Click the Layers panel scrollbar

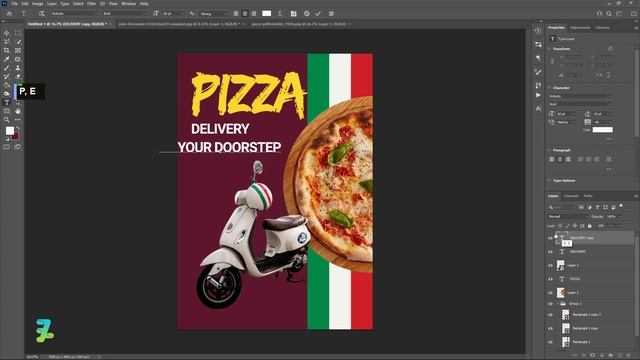click(638, 286)
